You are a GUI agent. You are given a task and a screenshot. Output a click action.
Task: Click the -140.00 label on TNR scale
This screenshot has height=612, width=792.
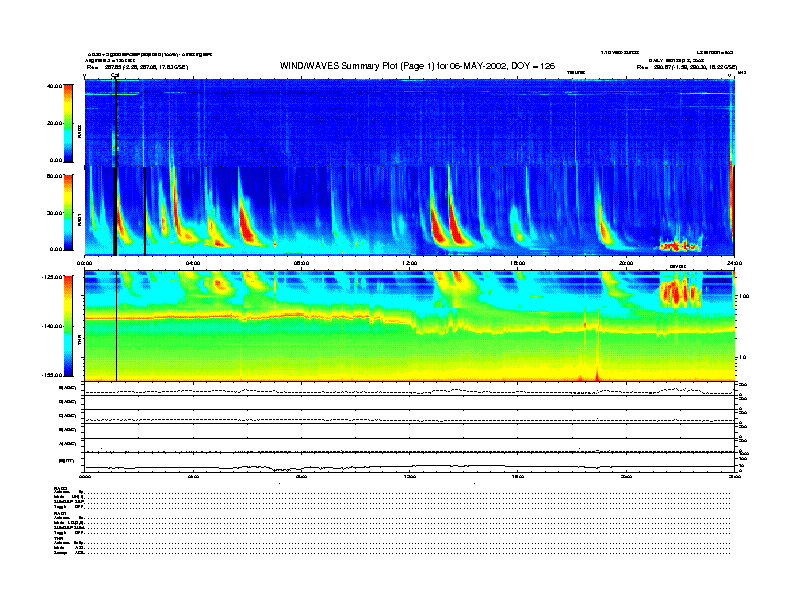[50, 326]
